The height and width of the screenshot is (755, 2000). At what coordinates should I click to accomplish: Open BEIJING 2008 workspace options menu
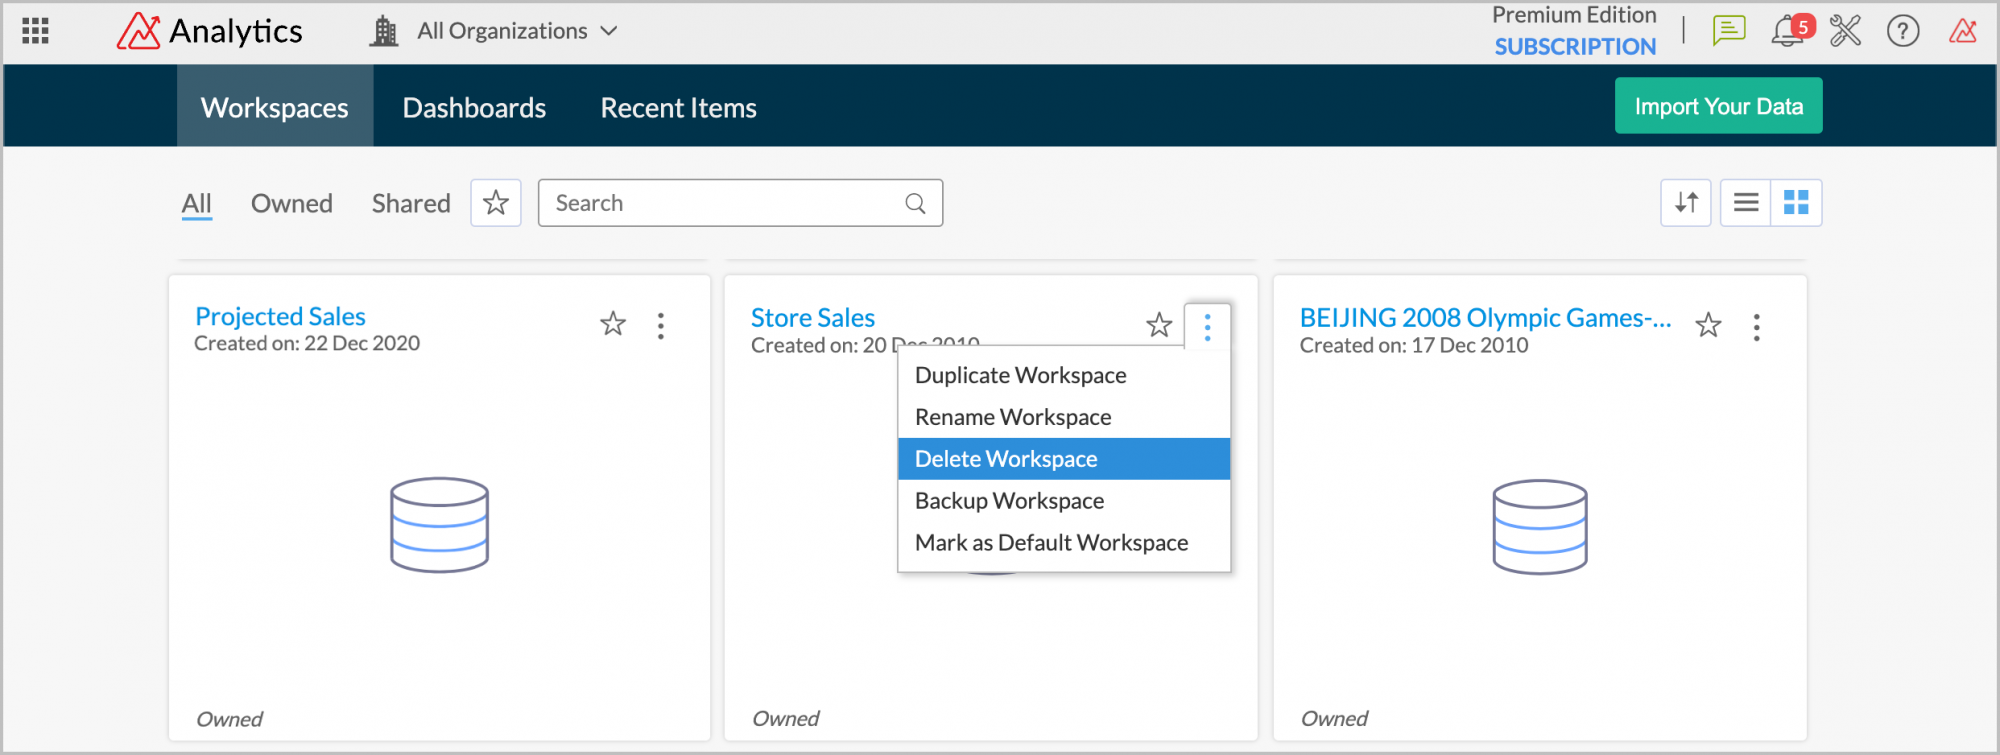pos(1756,327)
